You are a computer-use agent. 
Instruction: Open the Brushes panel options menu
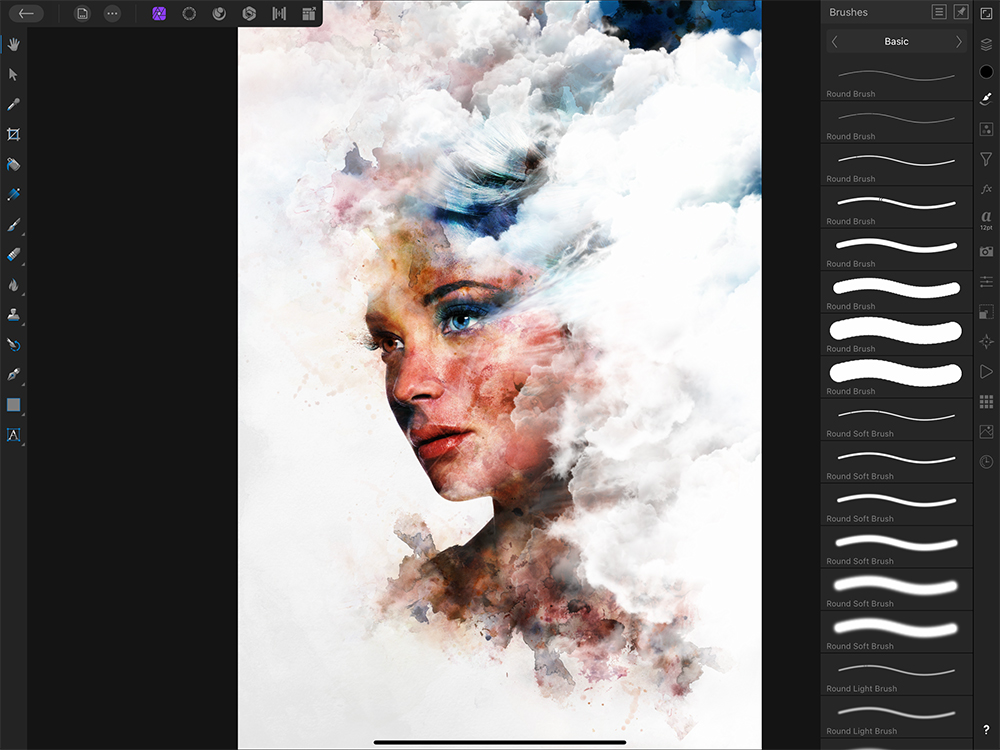(938, 12)
